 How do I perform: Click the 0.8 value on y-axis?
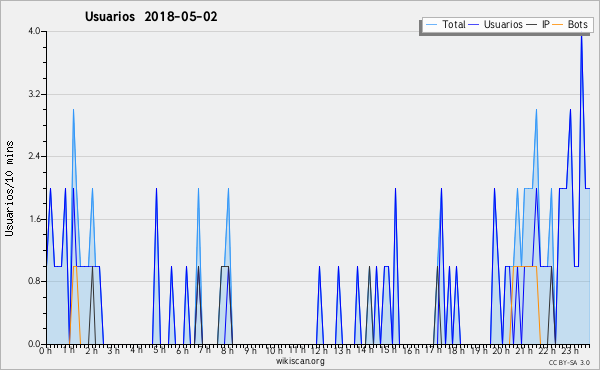tap(34, 282)
